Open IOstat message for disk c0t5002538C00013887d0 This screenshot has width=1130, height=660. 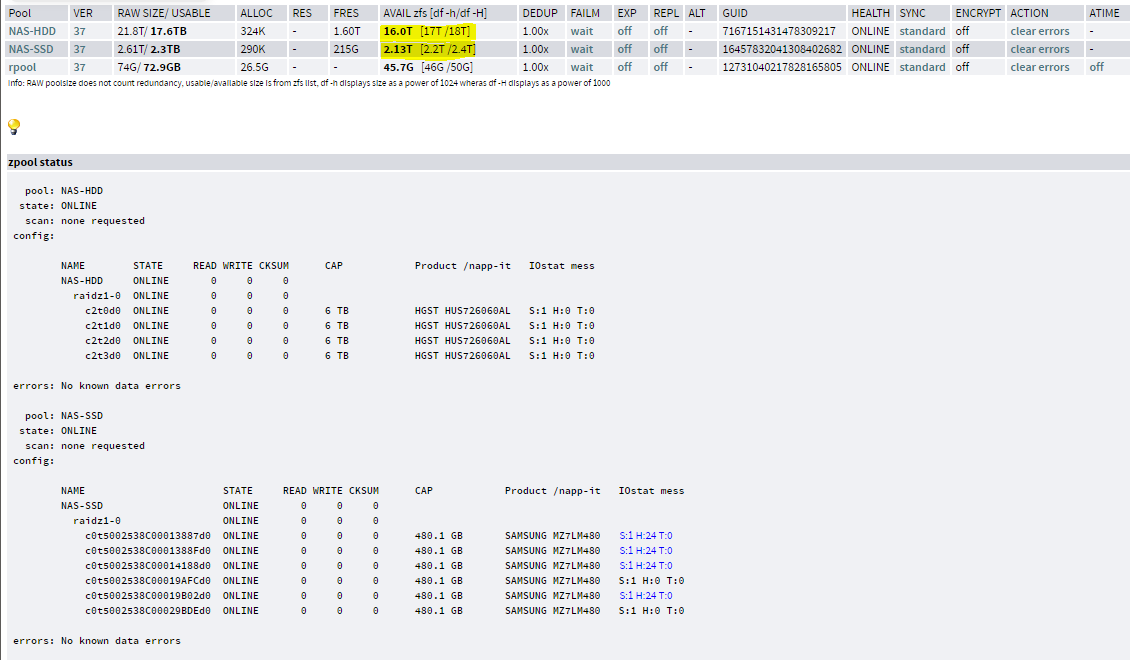click(x=645, y=536)
